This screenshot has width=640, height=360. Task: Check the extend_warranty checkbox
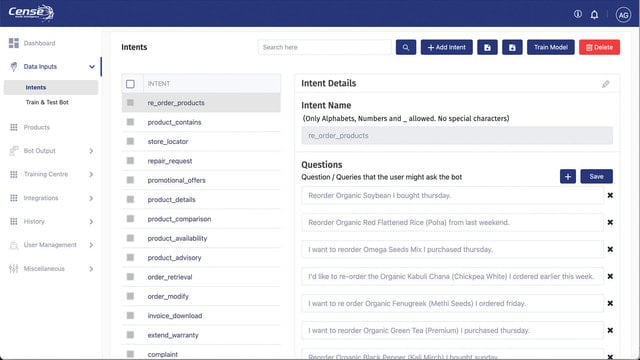click(x=130, y=335)
